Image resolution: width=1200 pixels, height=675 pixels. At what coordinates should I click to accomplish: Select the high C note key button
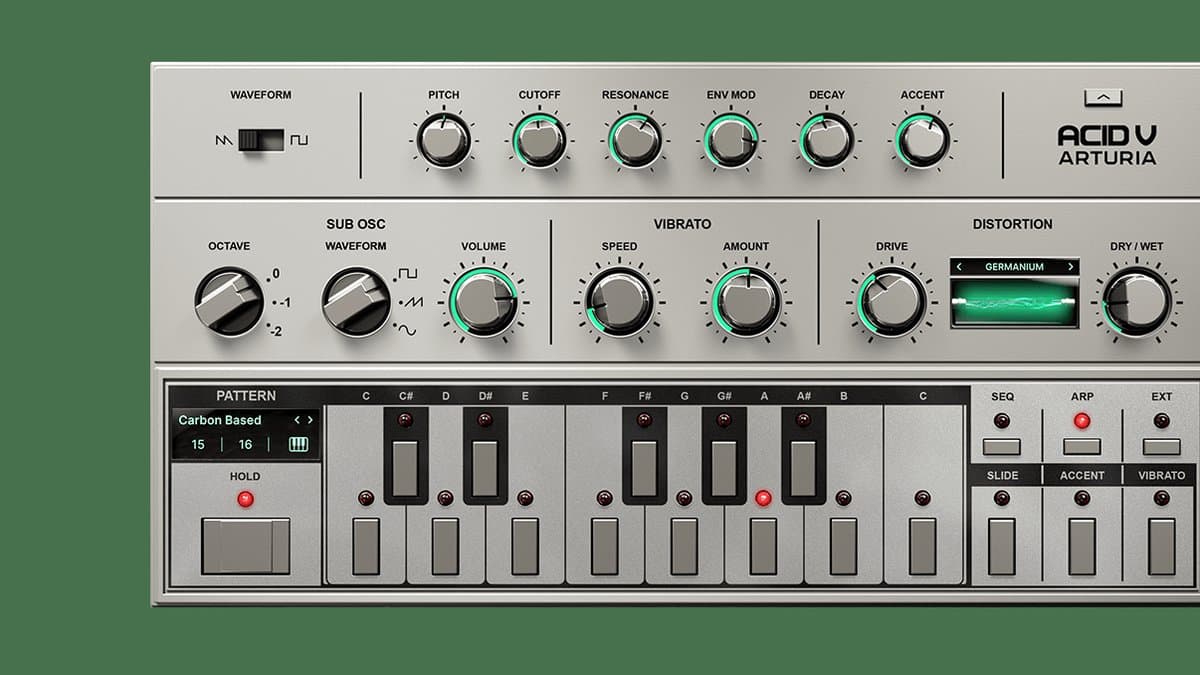point(922,546)
